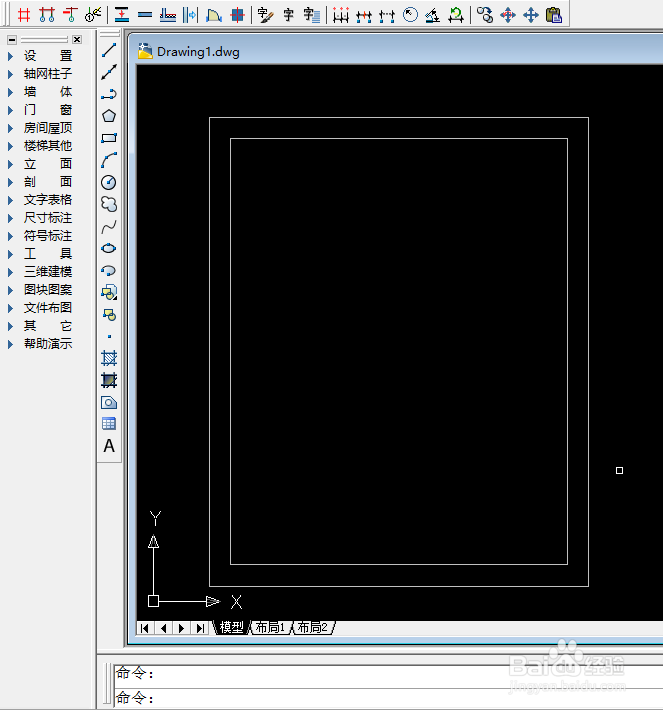Click the text style pen icon
The height and width of the screenshot is (710, 663).
(x=265, y=15)
